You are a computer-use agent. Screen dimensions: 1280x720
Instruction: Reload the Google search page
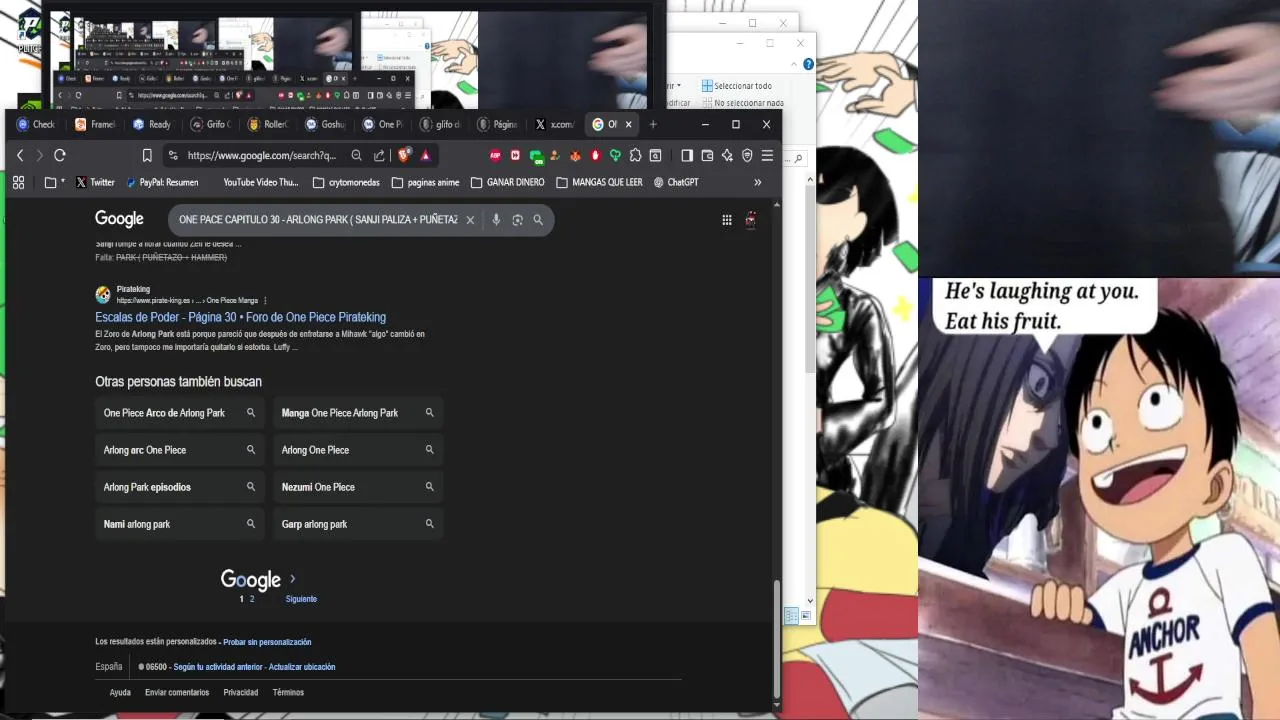(x=60, y=155)
